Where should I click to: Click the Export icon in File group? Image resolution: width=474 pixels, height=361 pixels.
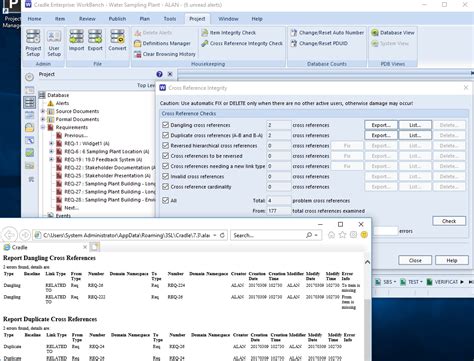[x=95, y=40]
